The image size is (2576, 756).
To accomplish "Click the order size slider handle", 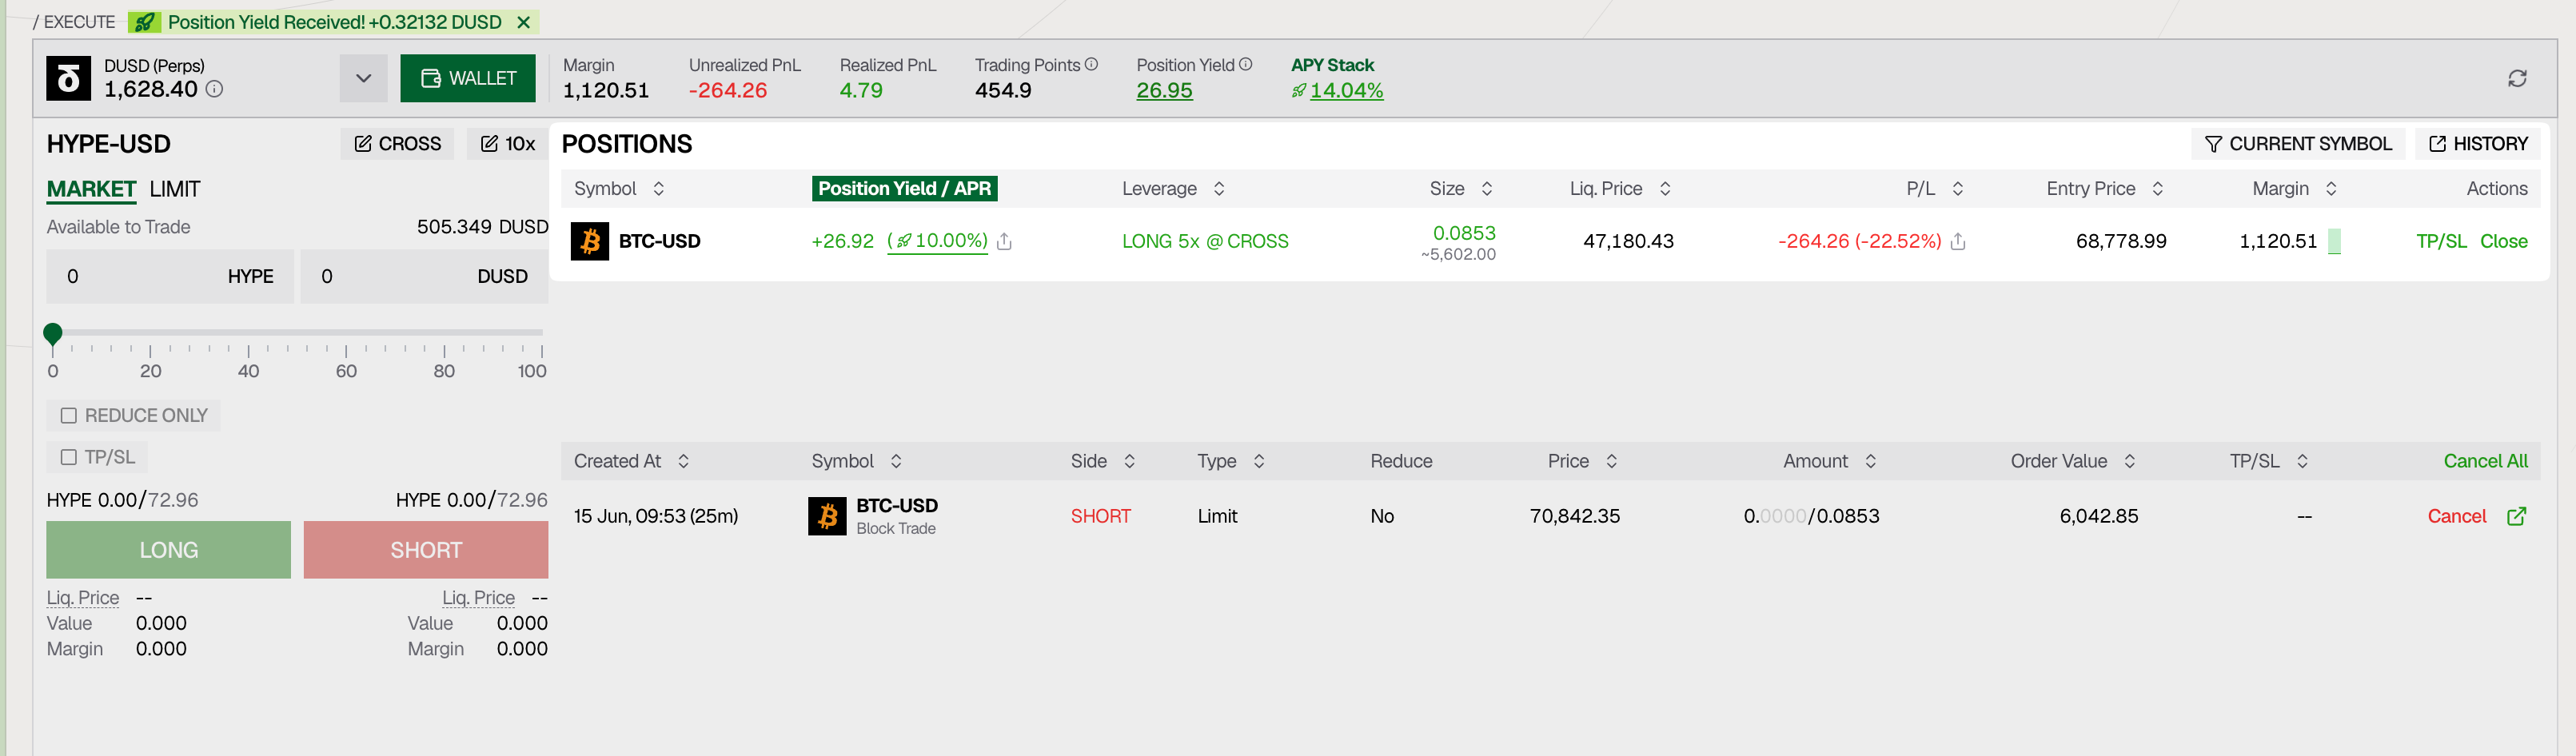I will pos(53,333).
